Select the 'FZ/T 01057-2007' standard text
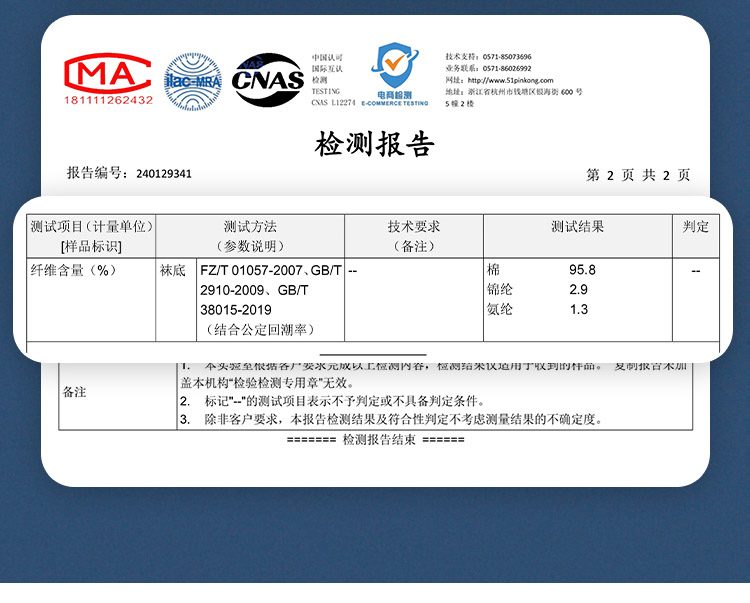Viewport: 750px width, 603px height. [x=251, y=271]
